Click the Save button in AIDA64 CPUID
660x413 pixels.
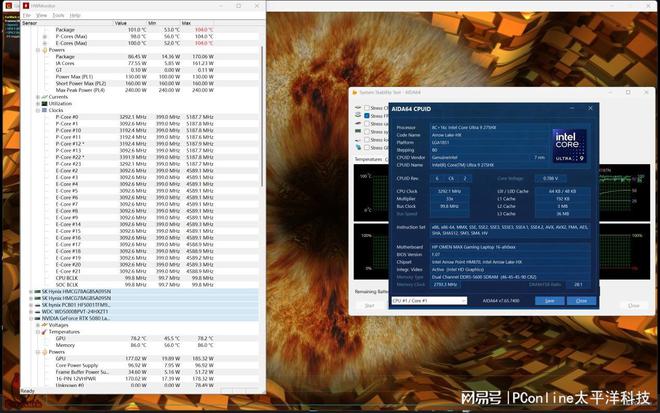coord(549,301)
